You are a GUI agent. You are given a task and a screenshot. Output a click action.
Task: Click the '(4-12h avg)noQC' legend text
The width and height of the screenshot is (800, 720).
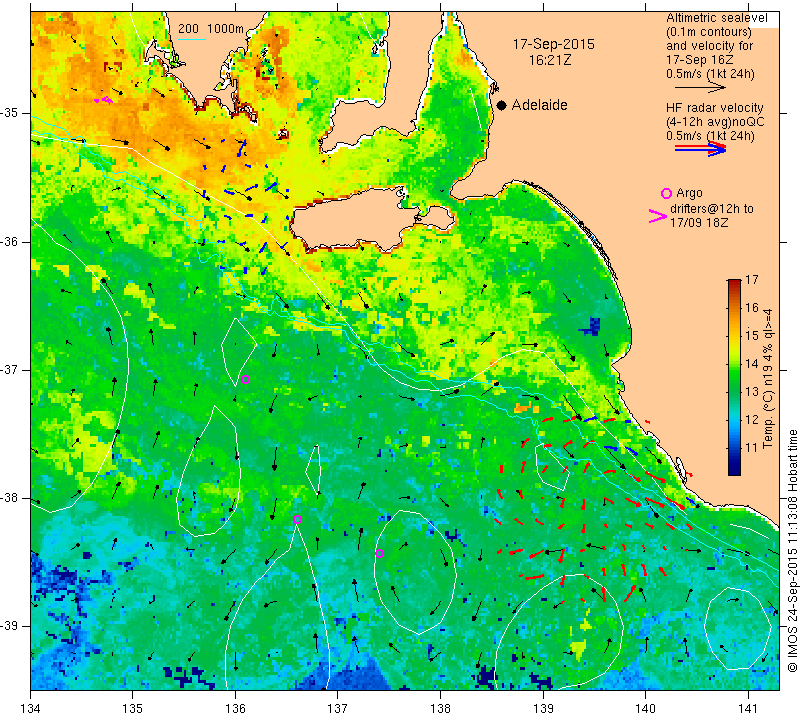[715, 122]
